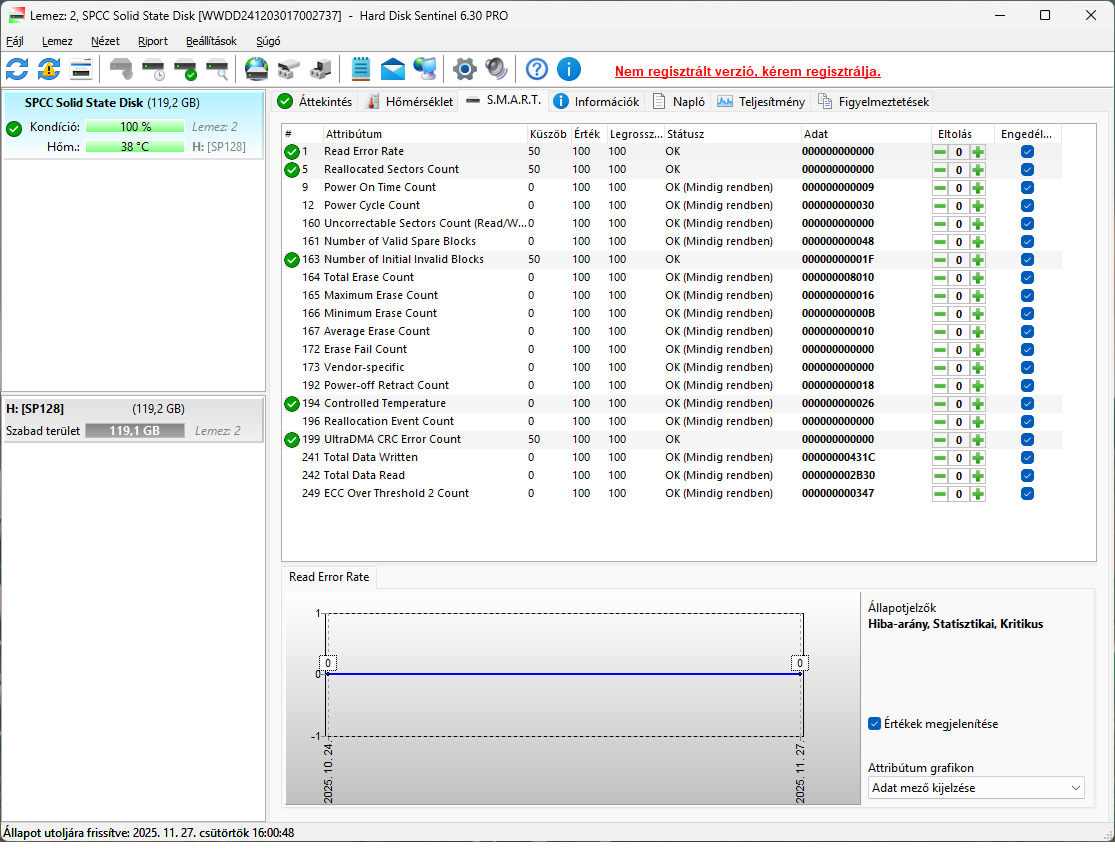Click the blue refresh arrows toolbar icon

[x=17, y=69]
